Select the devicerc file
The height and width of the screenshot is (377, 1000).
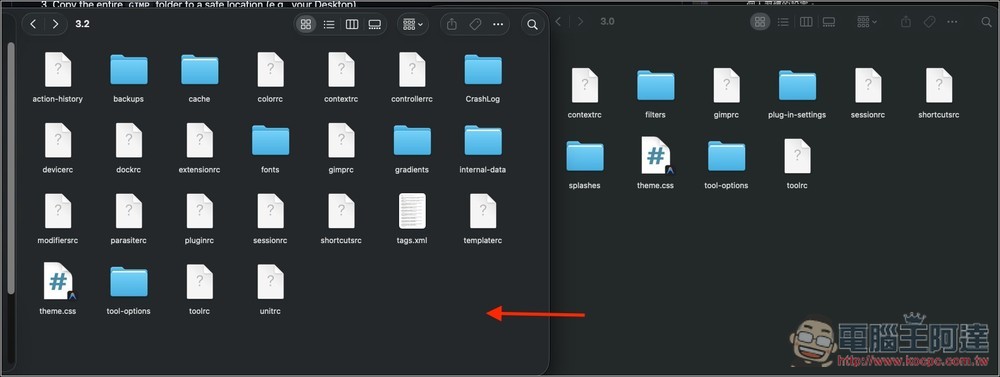(x=57, y=147)
